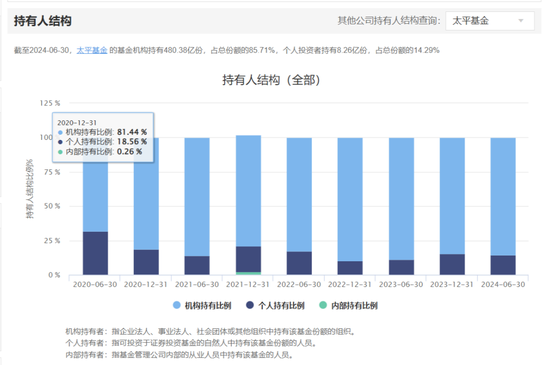Image resolution: width=550 pixels, height=365 pixels.
Task: Click the 个人持有者 definition line
Action: pyautogui.click(x=191, y=343)
